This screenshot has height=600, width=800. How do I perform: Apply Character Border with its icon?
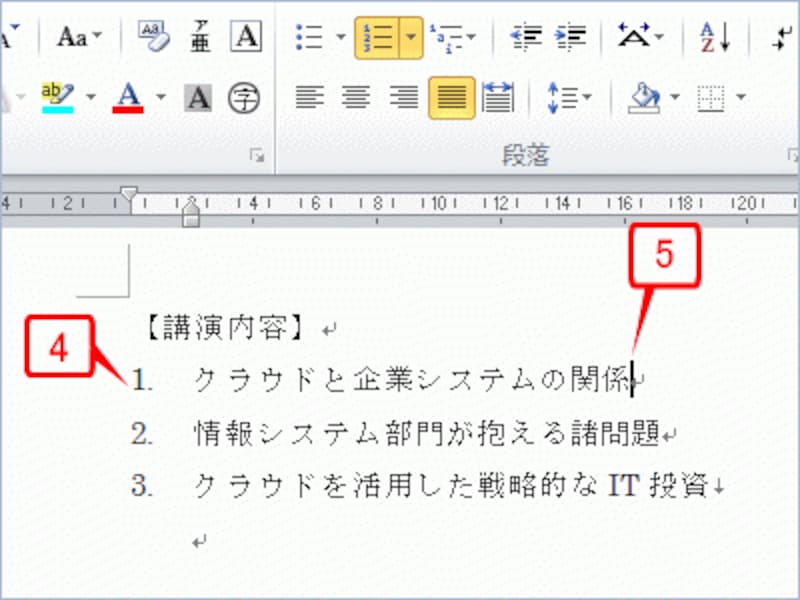pos(246,35)
